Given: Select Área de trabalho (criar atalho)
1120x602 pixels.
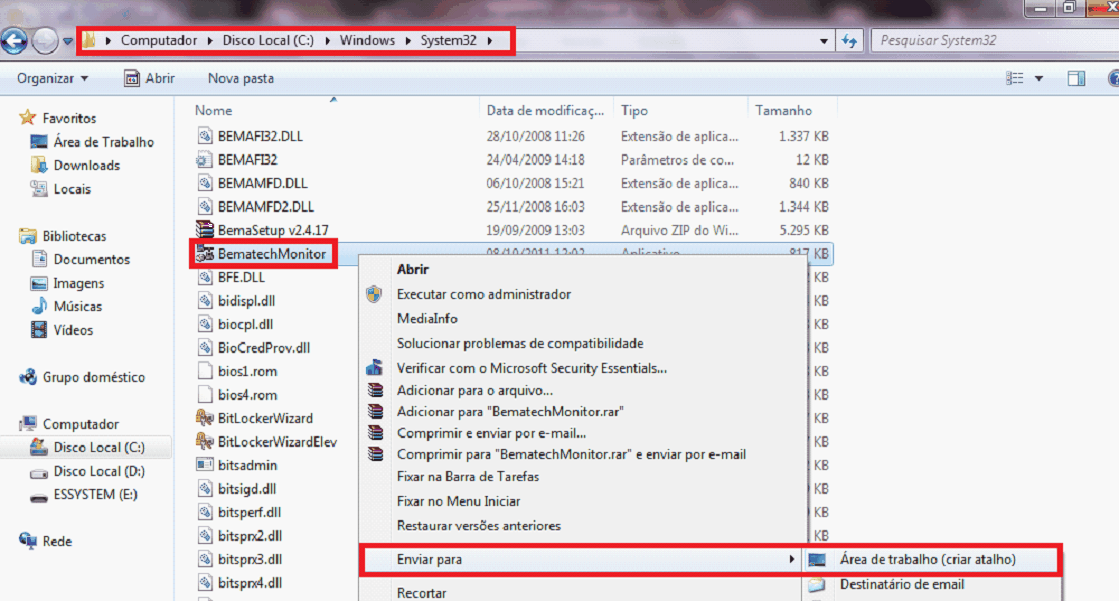Looking at the screenshot, I should (931, 560).
